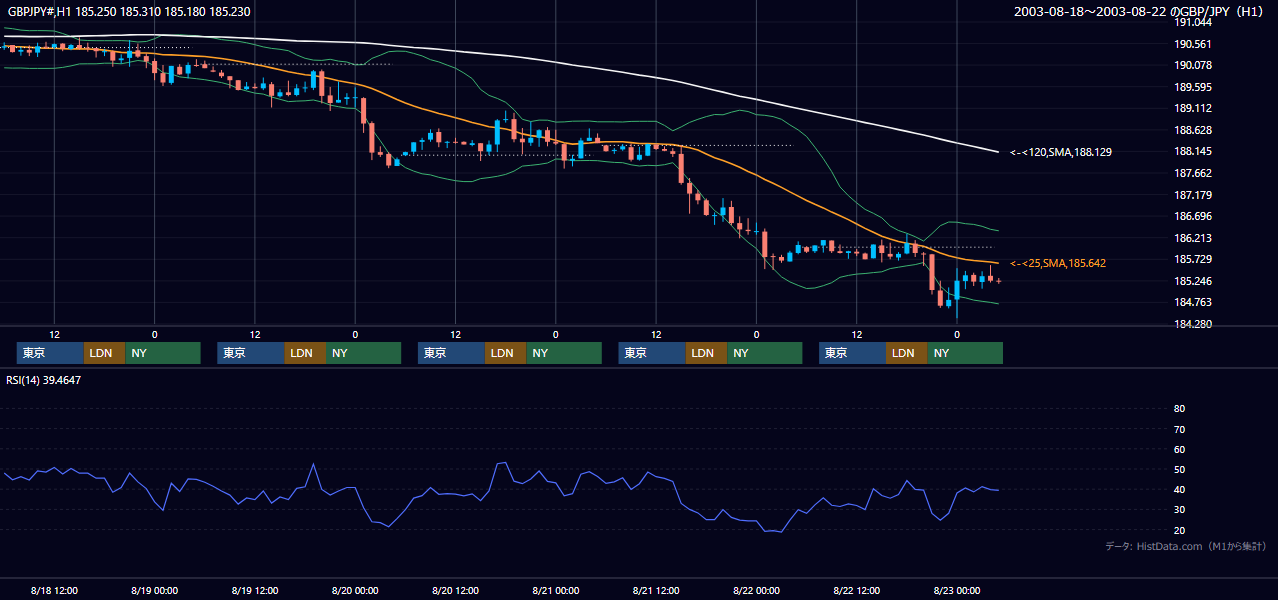Click the LDN session box for 8/18
Image resolution: width=1278 pixels, height=600 pixels.
click(x=105, y=353)
